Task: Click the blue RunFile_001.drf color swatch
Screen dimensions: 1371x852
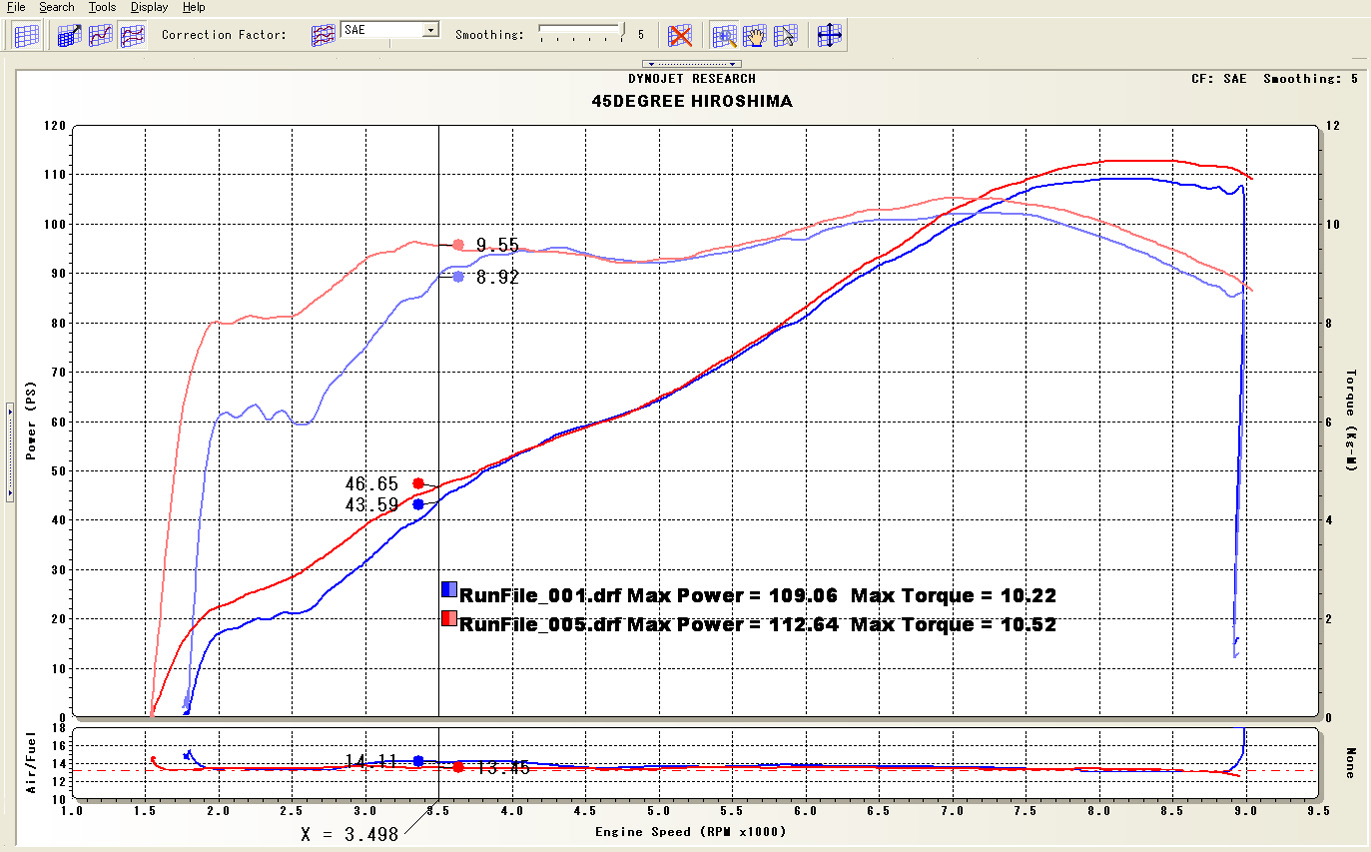Action: (x=449, y=589)
